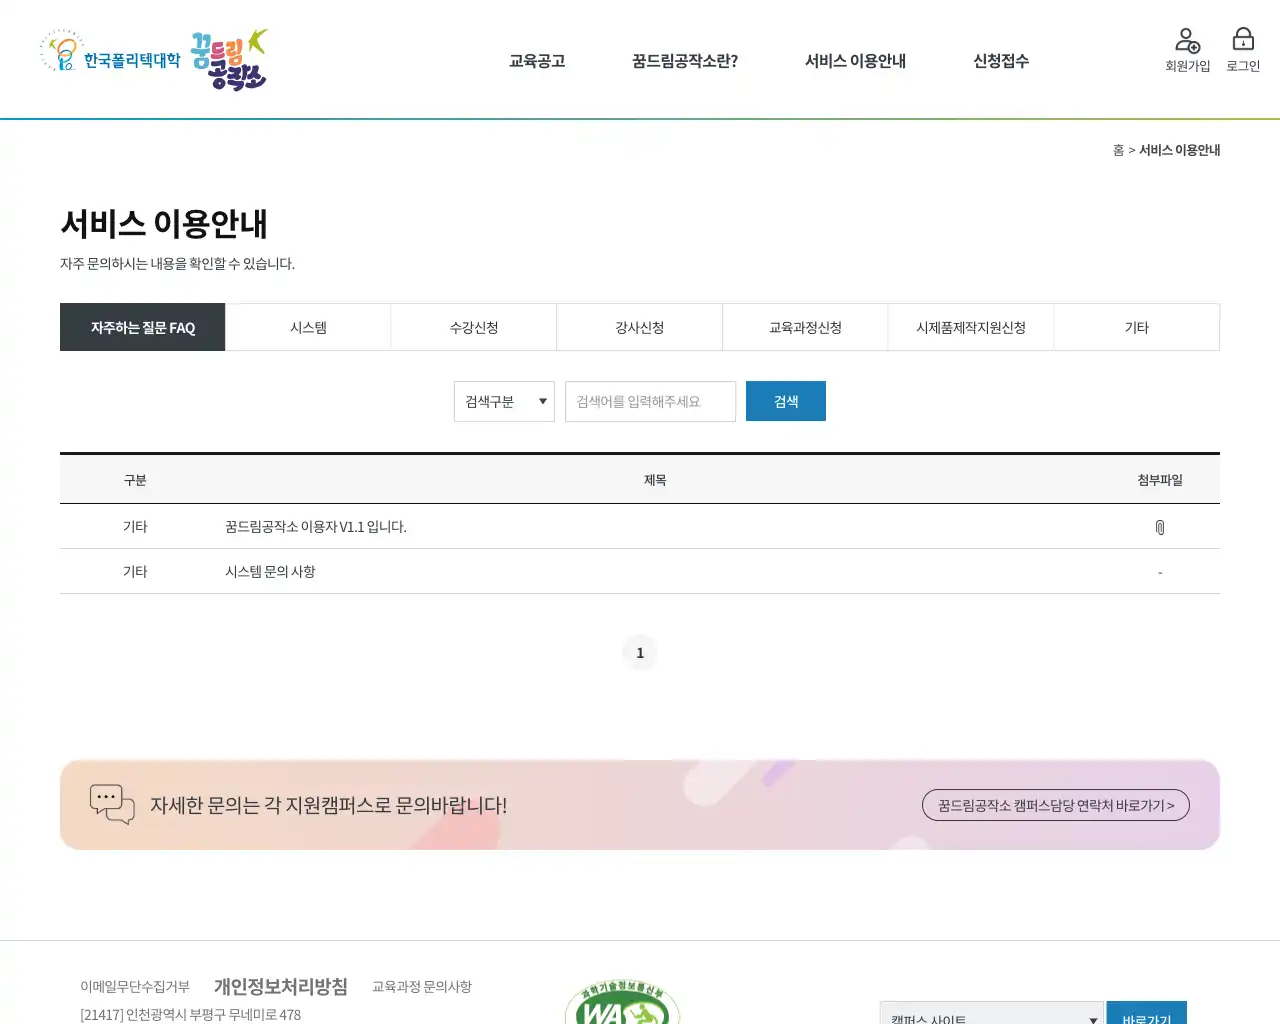Select the 수강신청 tab
This screenshot has width=1280, height=1024.
[473, 327]
